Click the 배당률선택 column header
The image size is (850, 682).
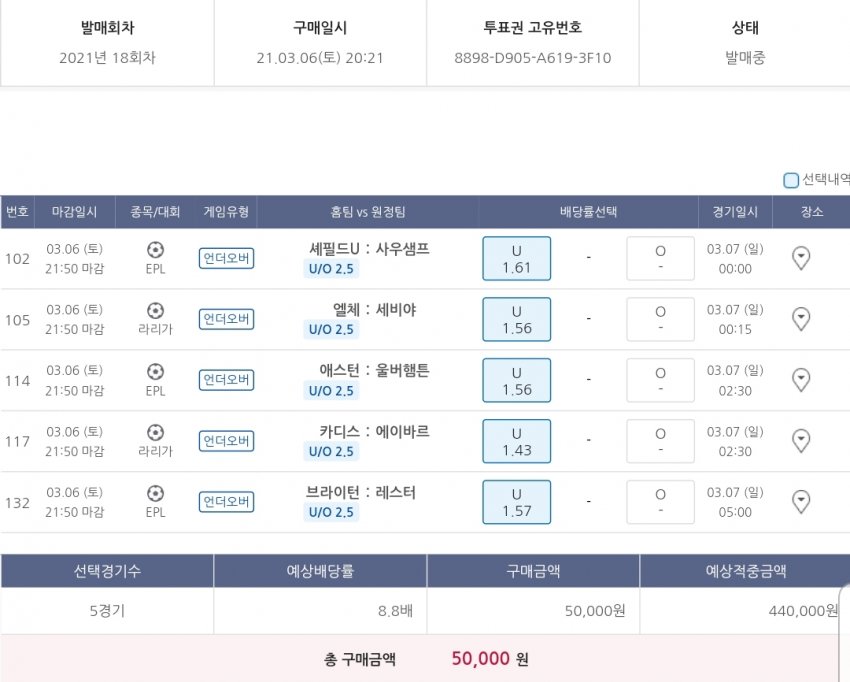pyautogui.click(x=588, y=212)
